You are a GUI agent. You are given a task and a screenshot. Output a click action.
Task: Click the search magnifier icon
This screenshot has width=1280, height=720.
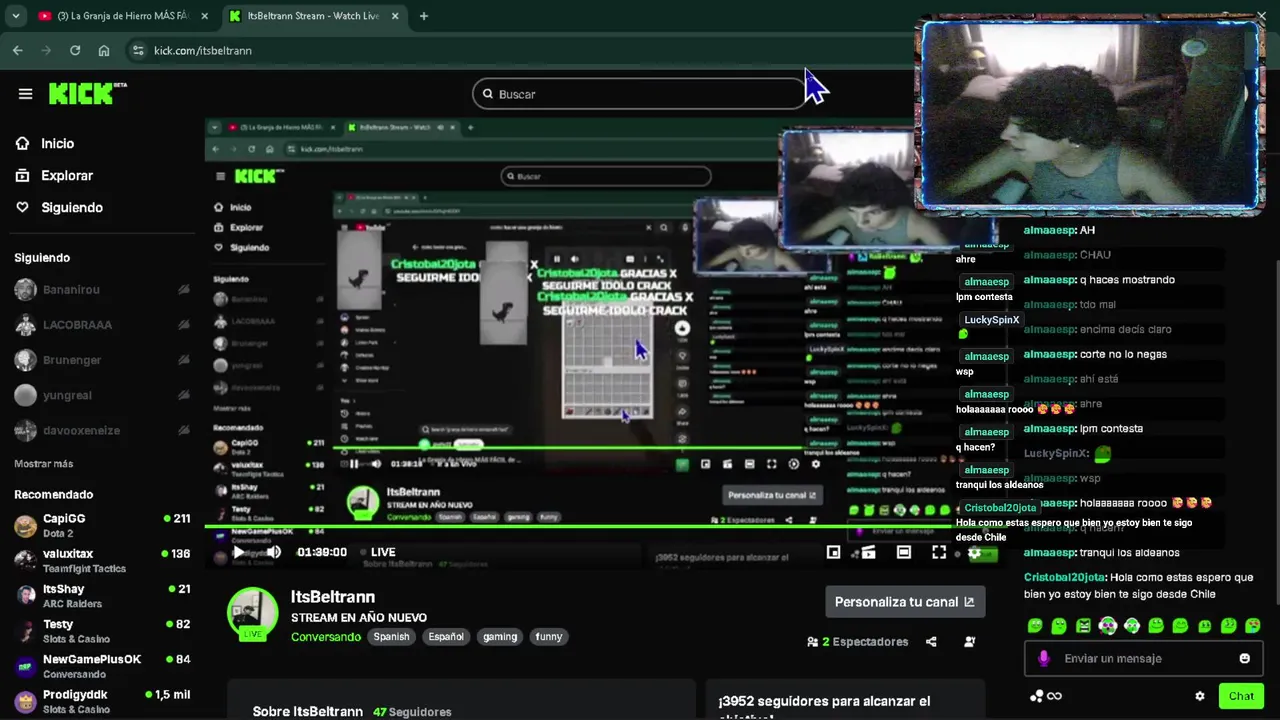tap(488, 94)
